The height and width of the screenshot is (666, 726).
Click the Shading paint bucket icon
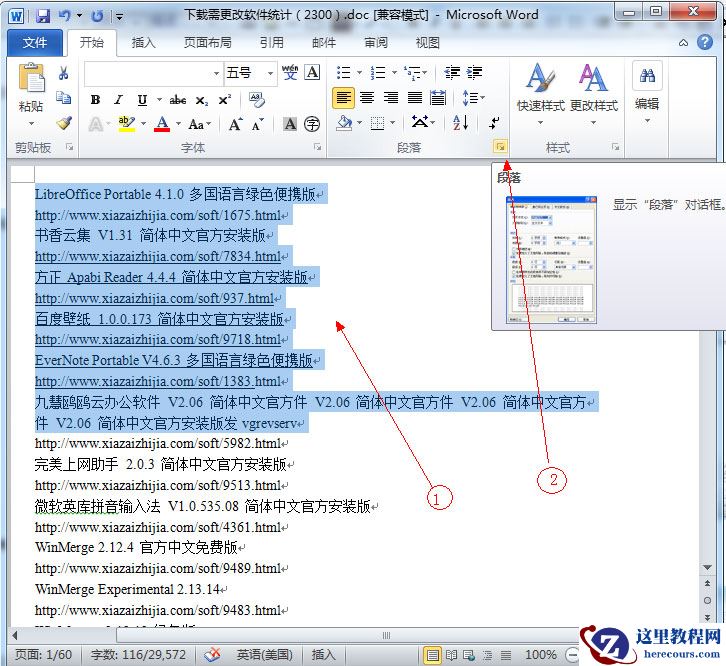[x=344, y=123]
